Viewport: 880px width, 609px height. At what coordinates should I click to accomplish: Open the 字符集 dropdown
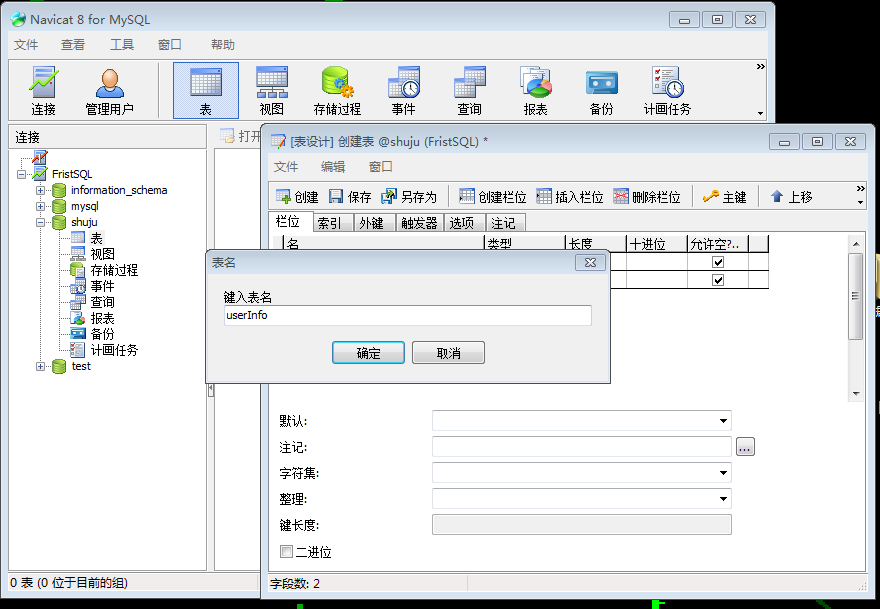[722, 472]
